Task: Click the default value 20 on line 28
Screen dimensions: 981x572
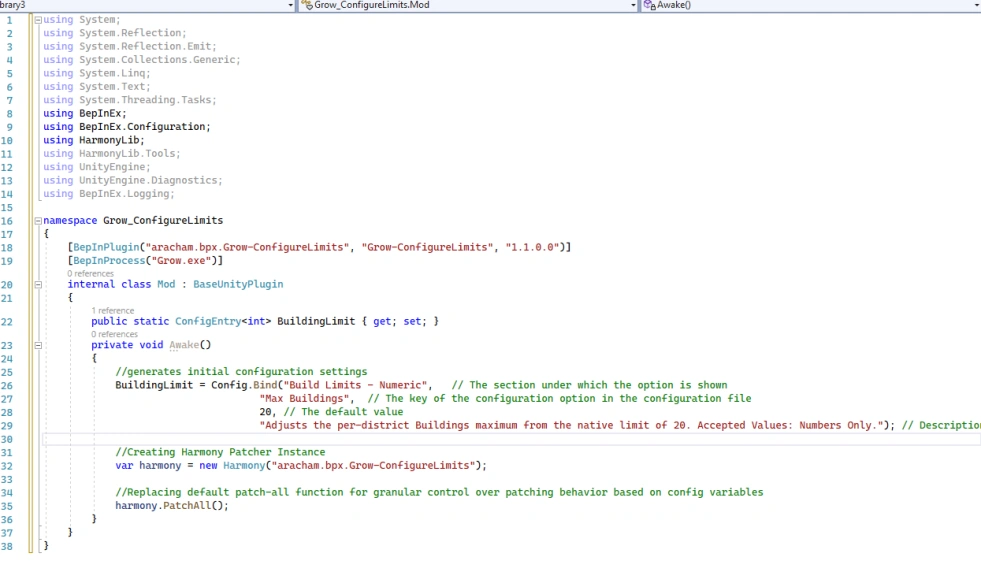Action: pyautogui.click(x=265, y=412)
